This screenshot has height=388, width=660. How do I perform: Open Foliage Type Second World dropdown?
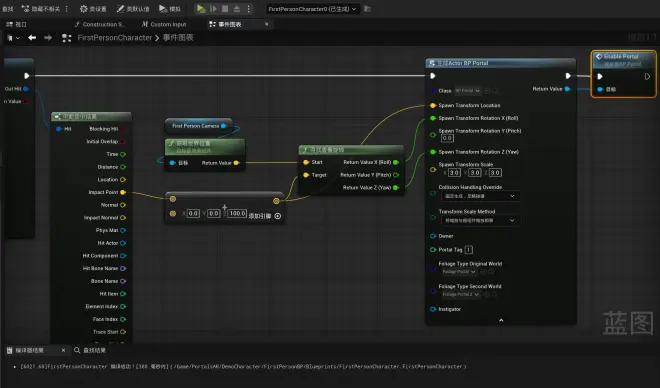point(462,294)
